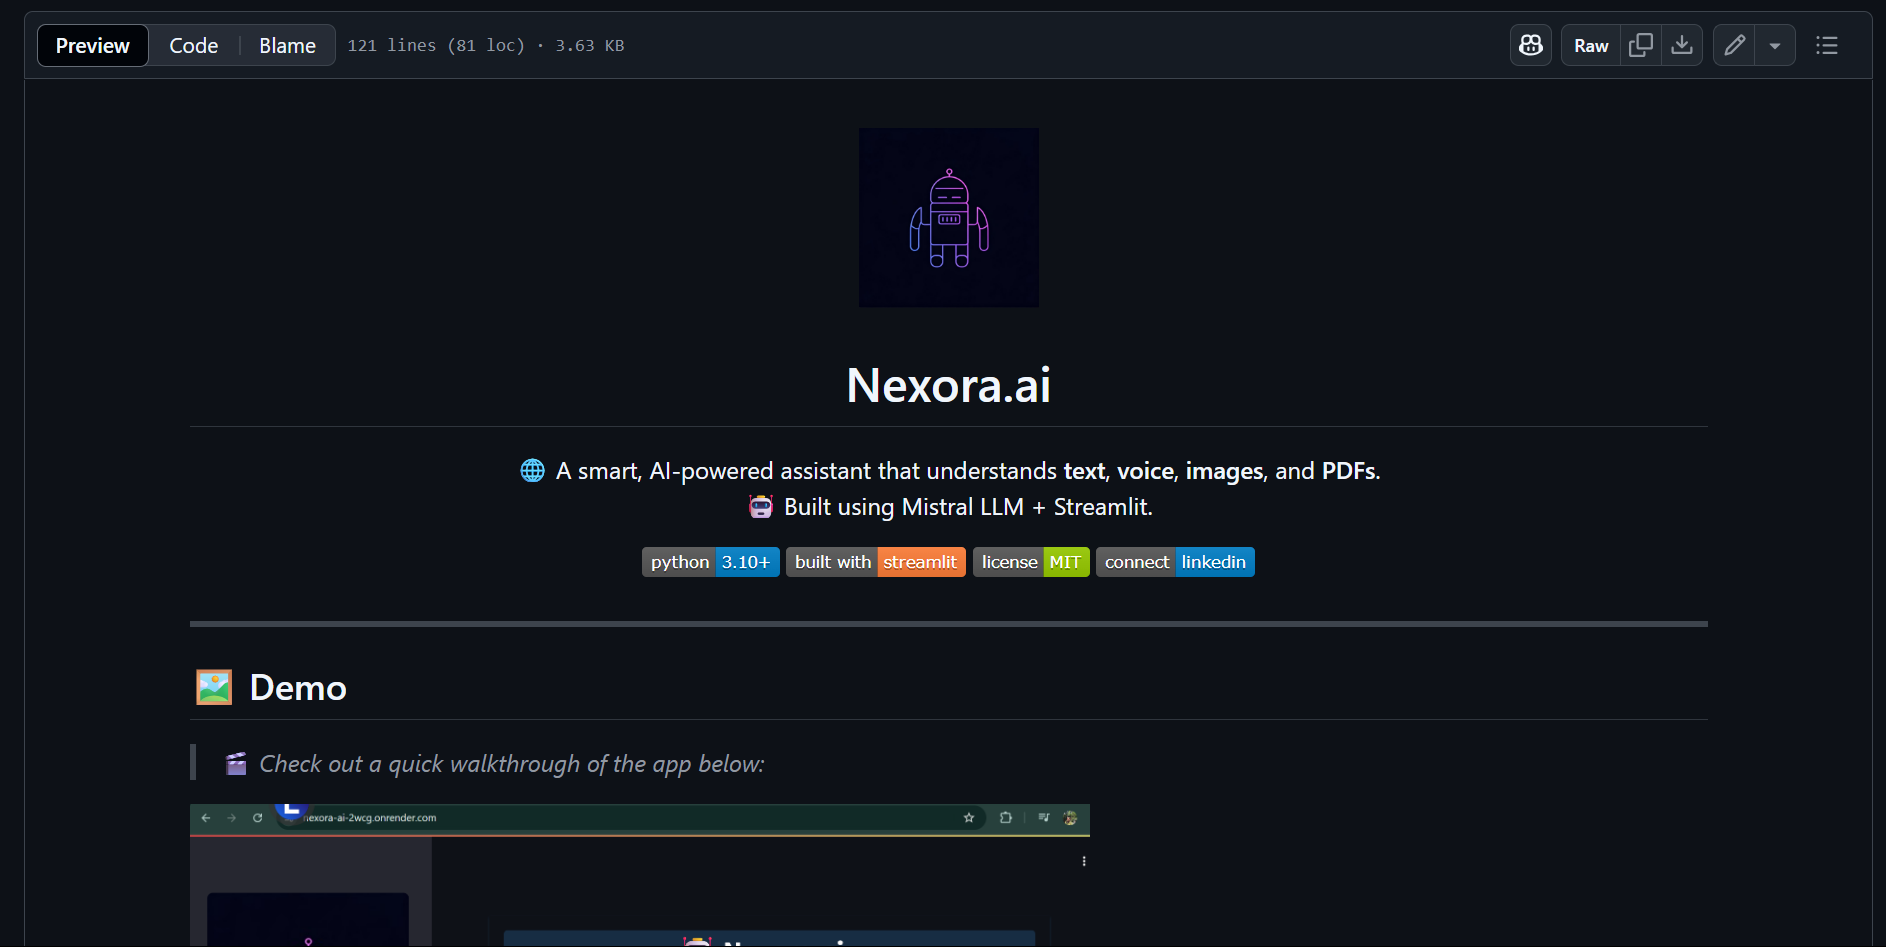Viewport: 1886px width, 947px height.
Task: Open the built with streamlit badge
Action: (876, 562)
